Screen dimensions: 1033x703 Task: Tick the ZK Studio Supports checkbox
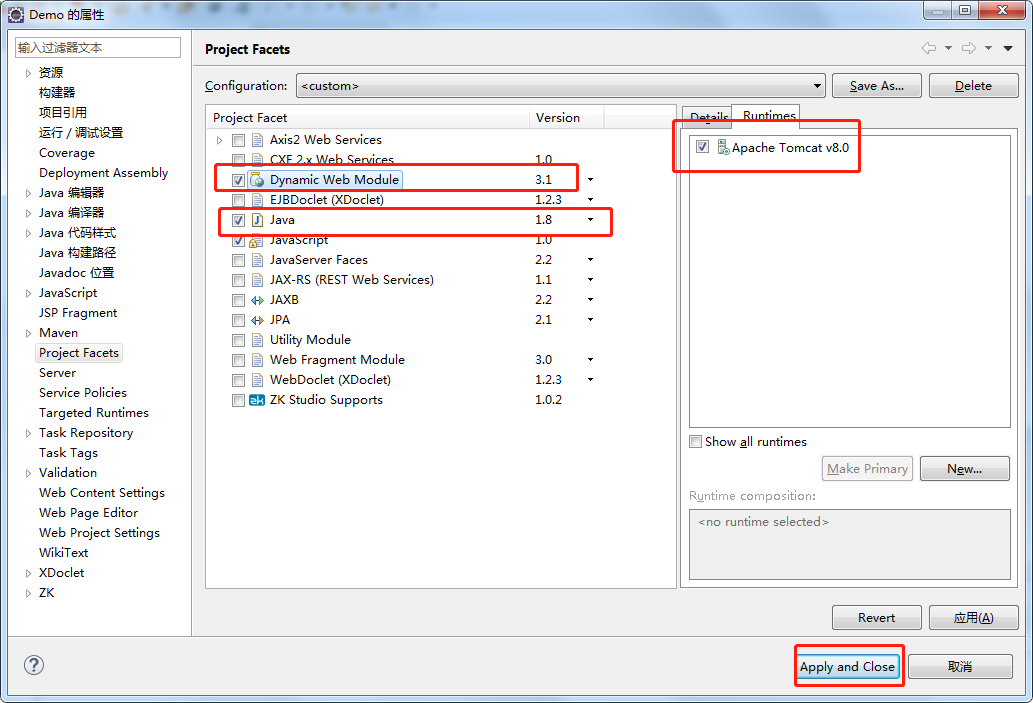[238, 400]
